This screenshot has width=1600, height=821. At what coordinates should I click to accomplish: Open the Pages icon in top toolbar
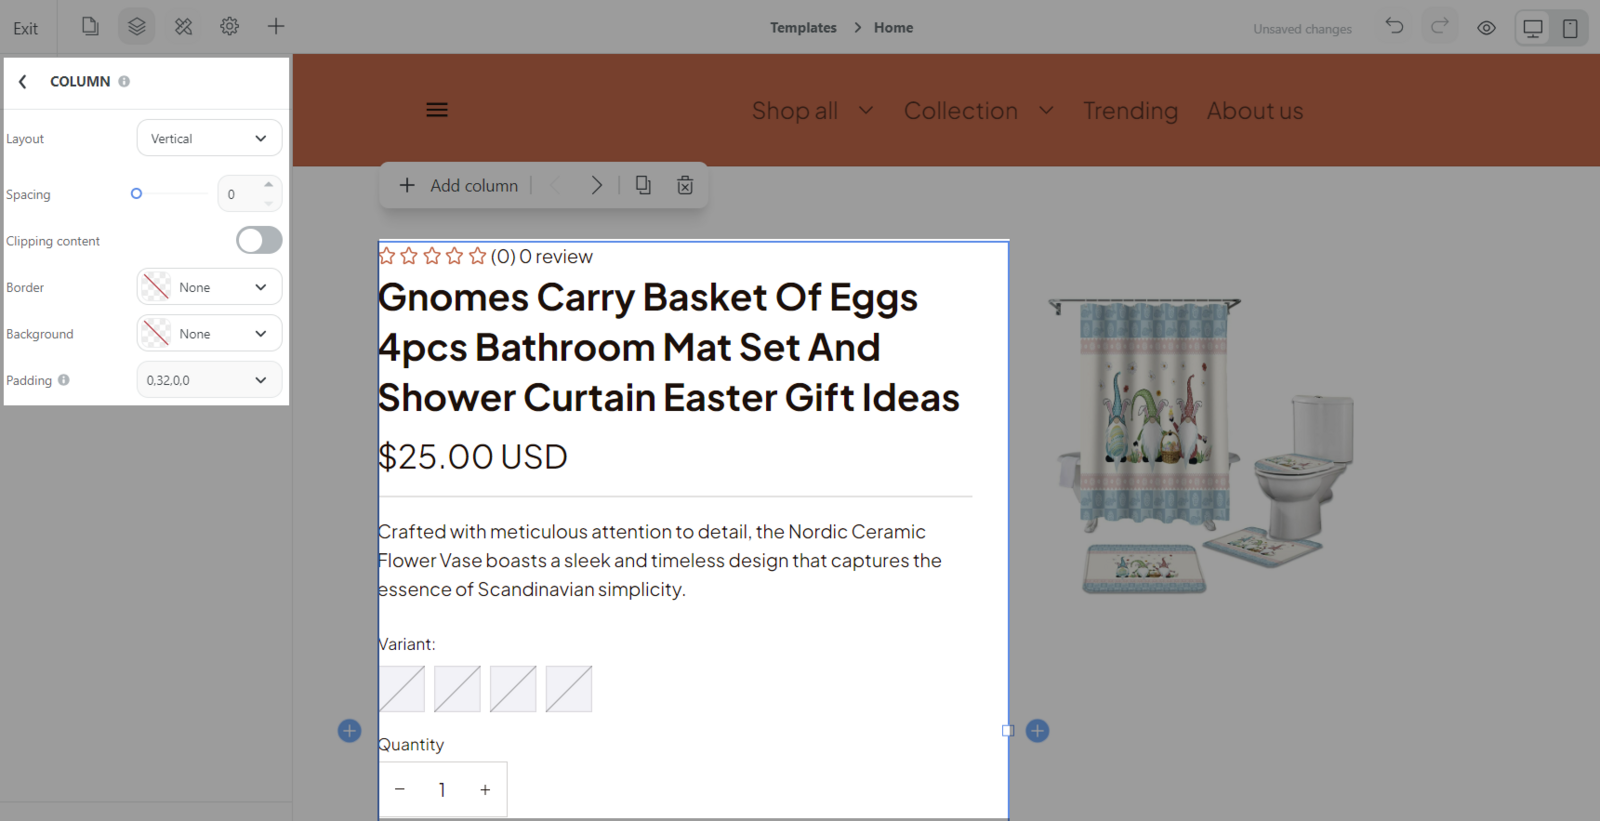coord(90,26)
